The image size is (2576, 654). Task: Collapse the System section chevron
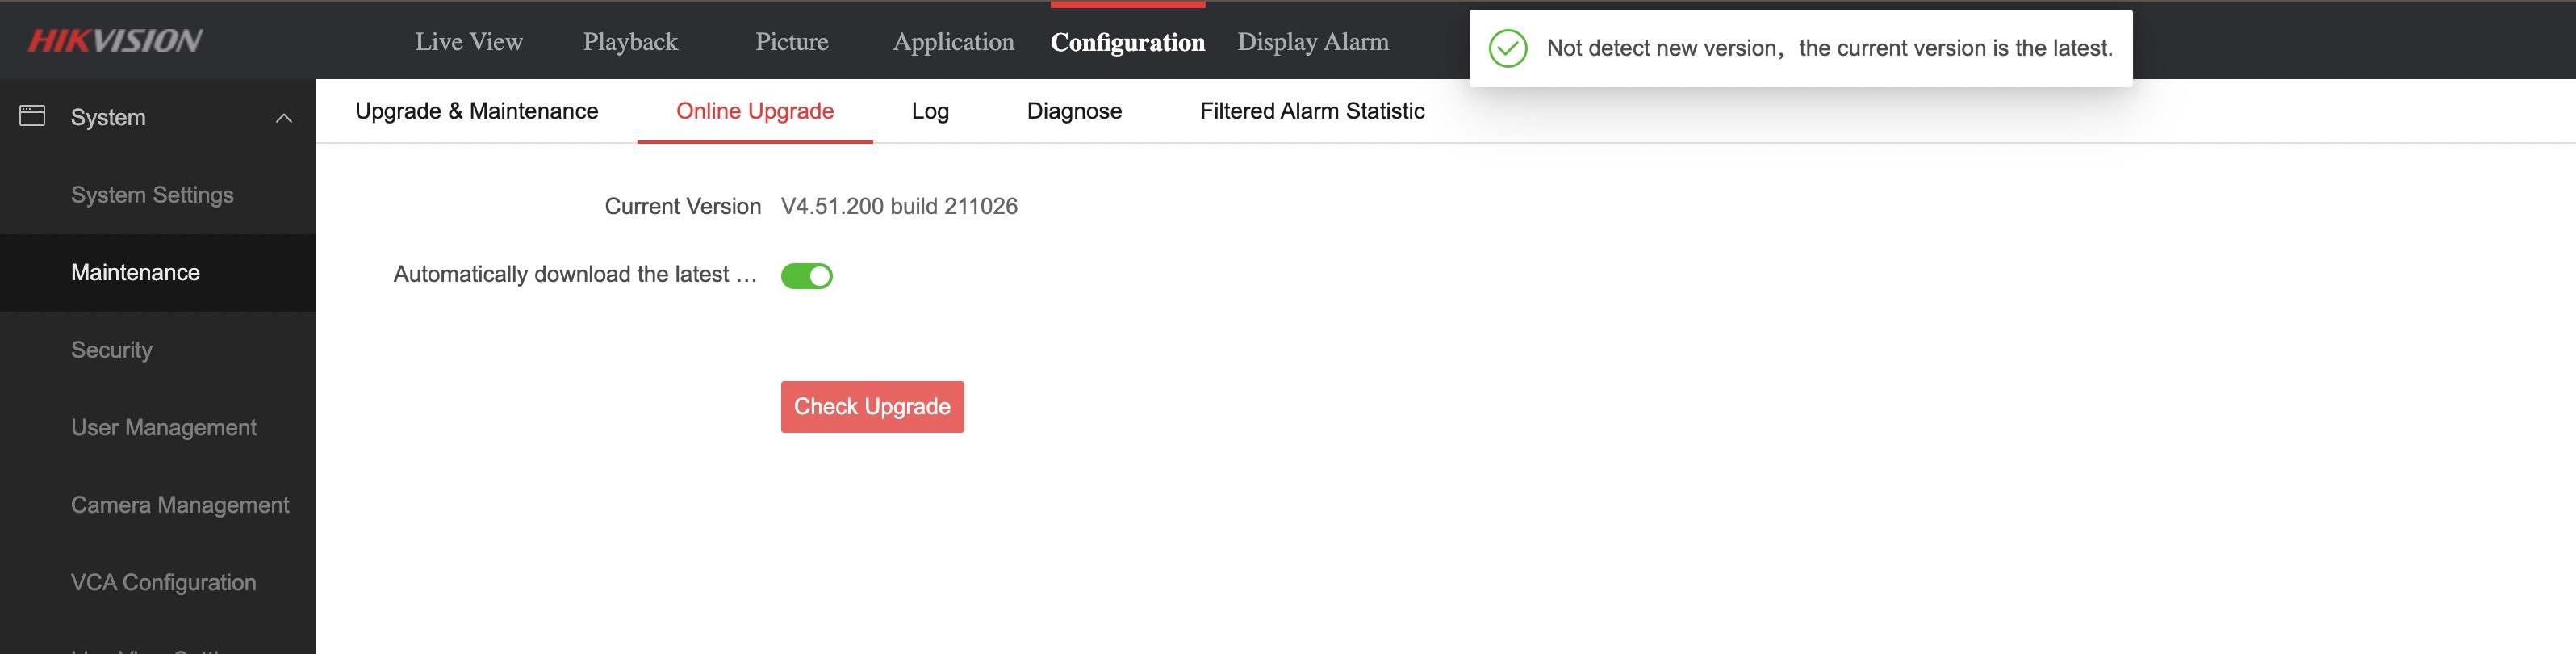pos(284,118)
